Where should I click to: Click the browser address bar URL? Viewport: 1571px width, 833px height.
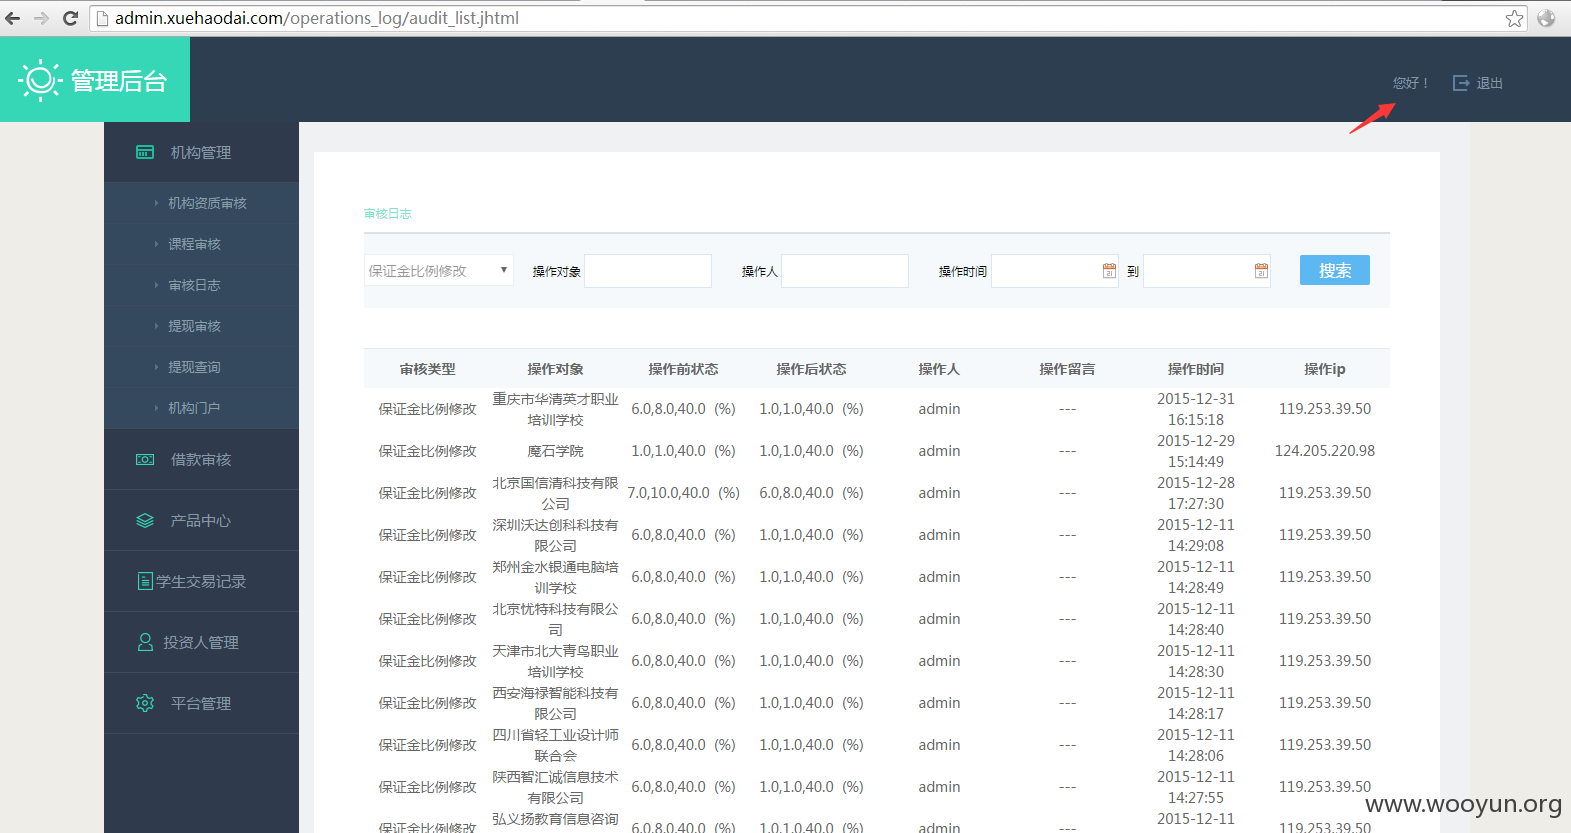[317, 18]
